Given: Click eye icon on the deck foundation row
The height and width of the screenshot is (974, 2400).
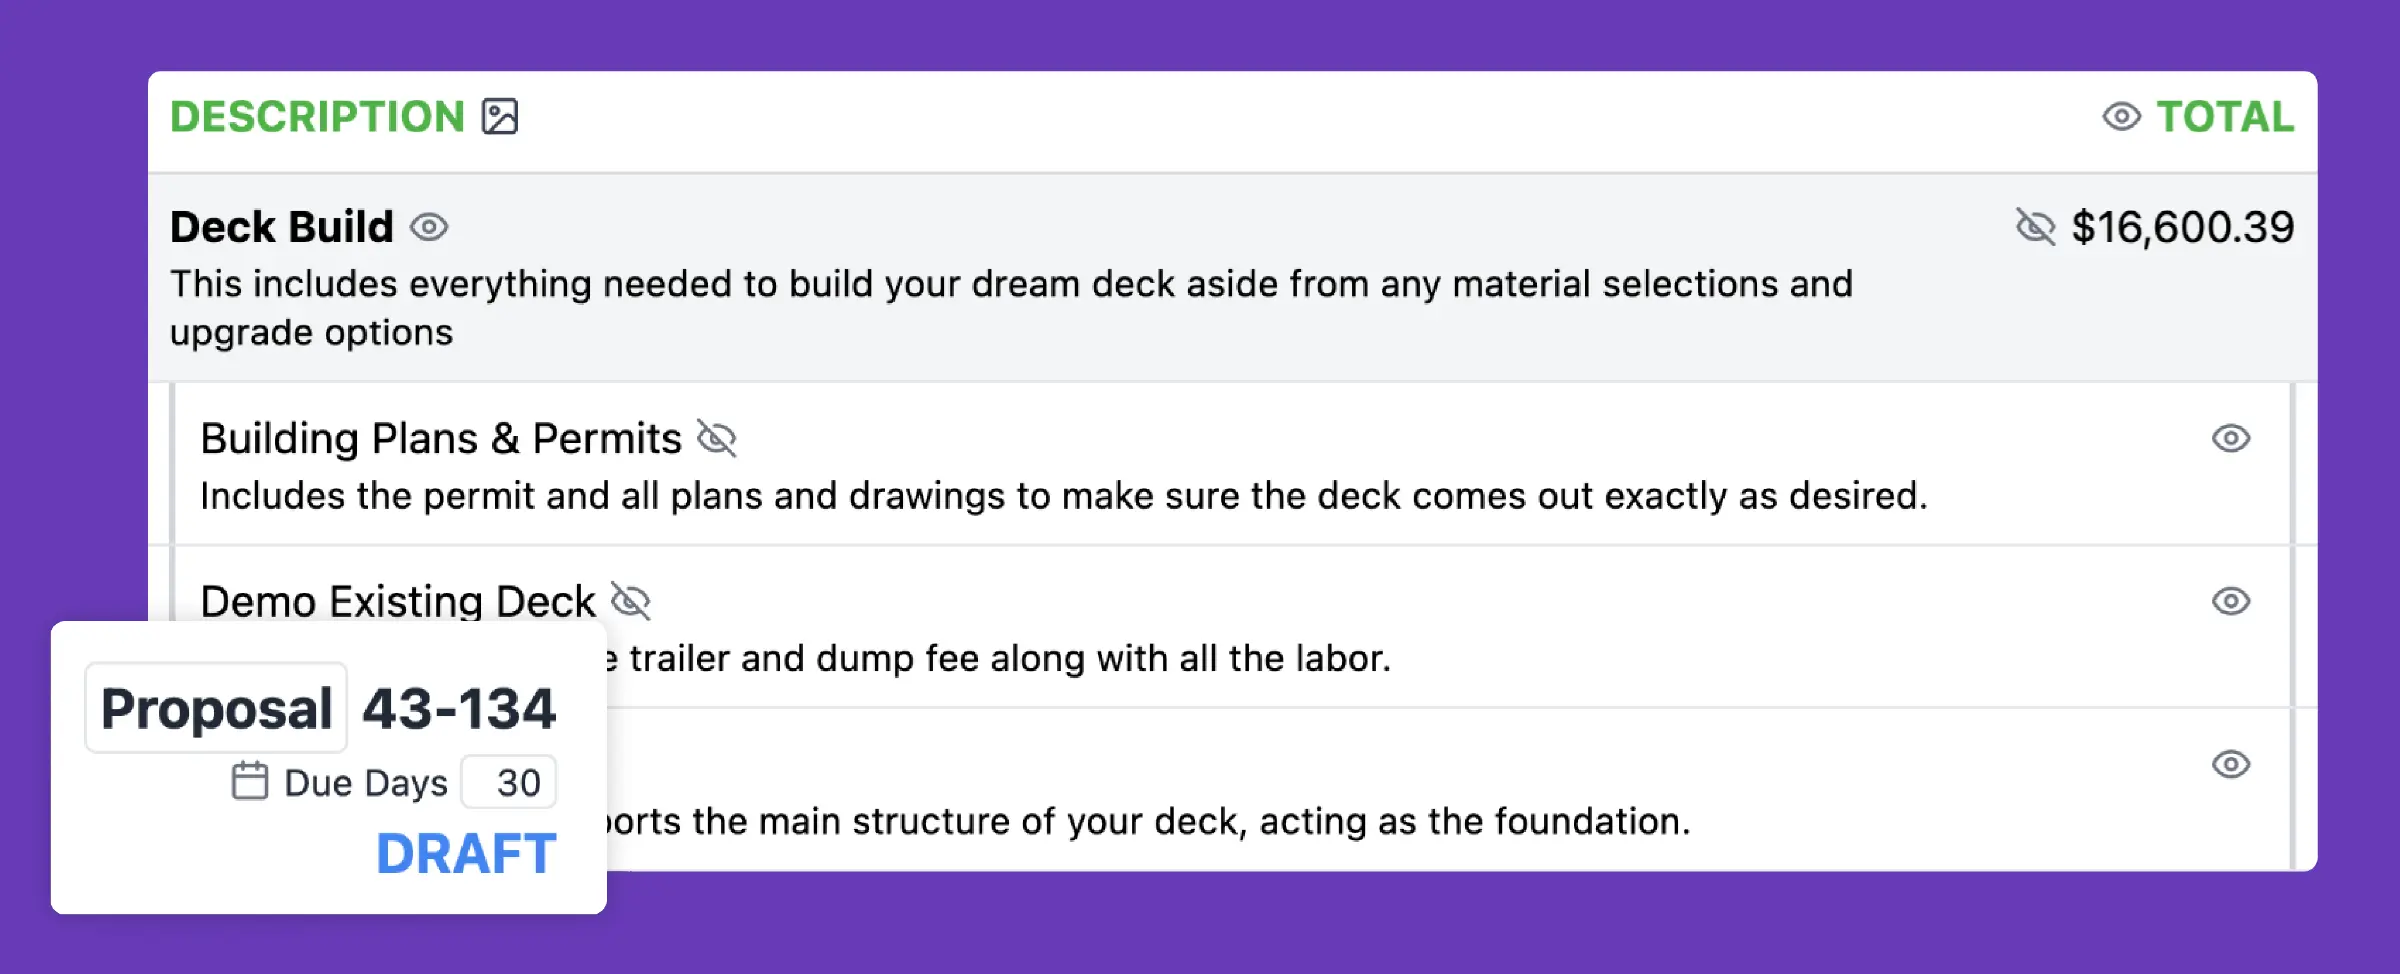Looking at the screenshot, I should [2230, 765].
